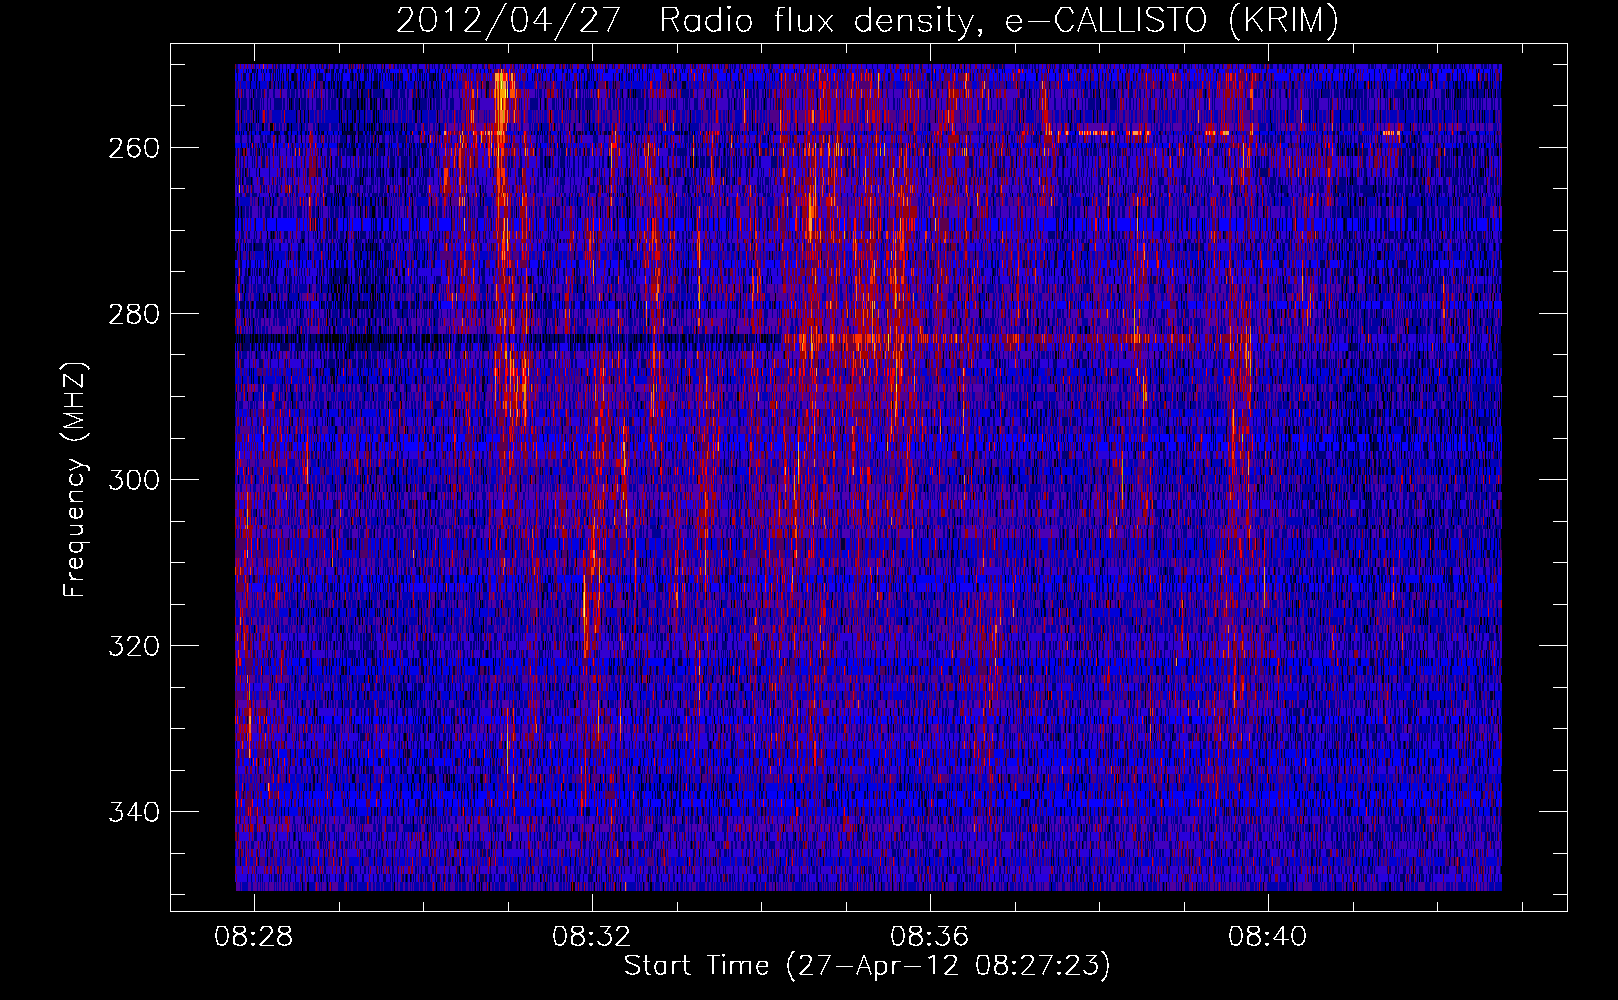Image resolution: width=1618 pixels, height=1000 pixels.
Task: Click the 260 frequency tick label
Action: point(133,148)
